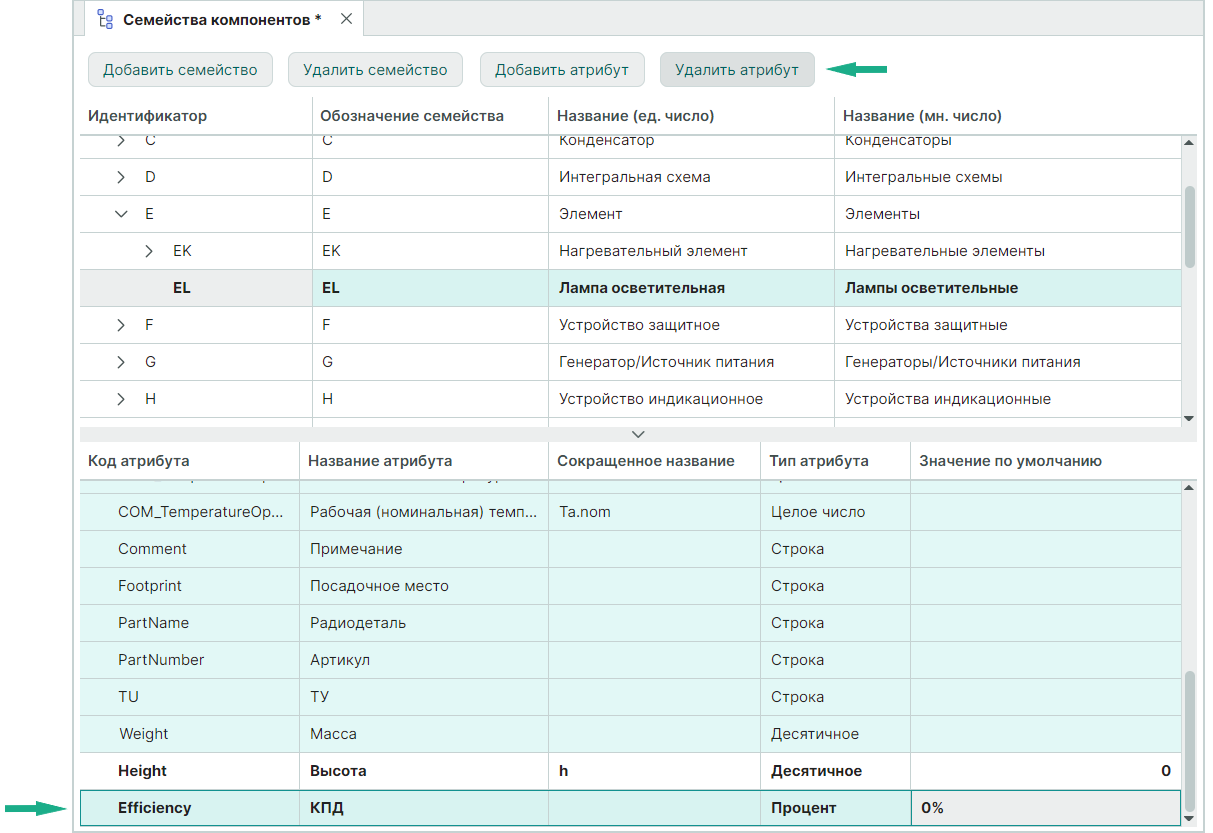Expand the H family row
Viewport: 1213px width, 833px height.
pyautogui.click(x=121, y=399)
